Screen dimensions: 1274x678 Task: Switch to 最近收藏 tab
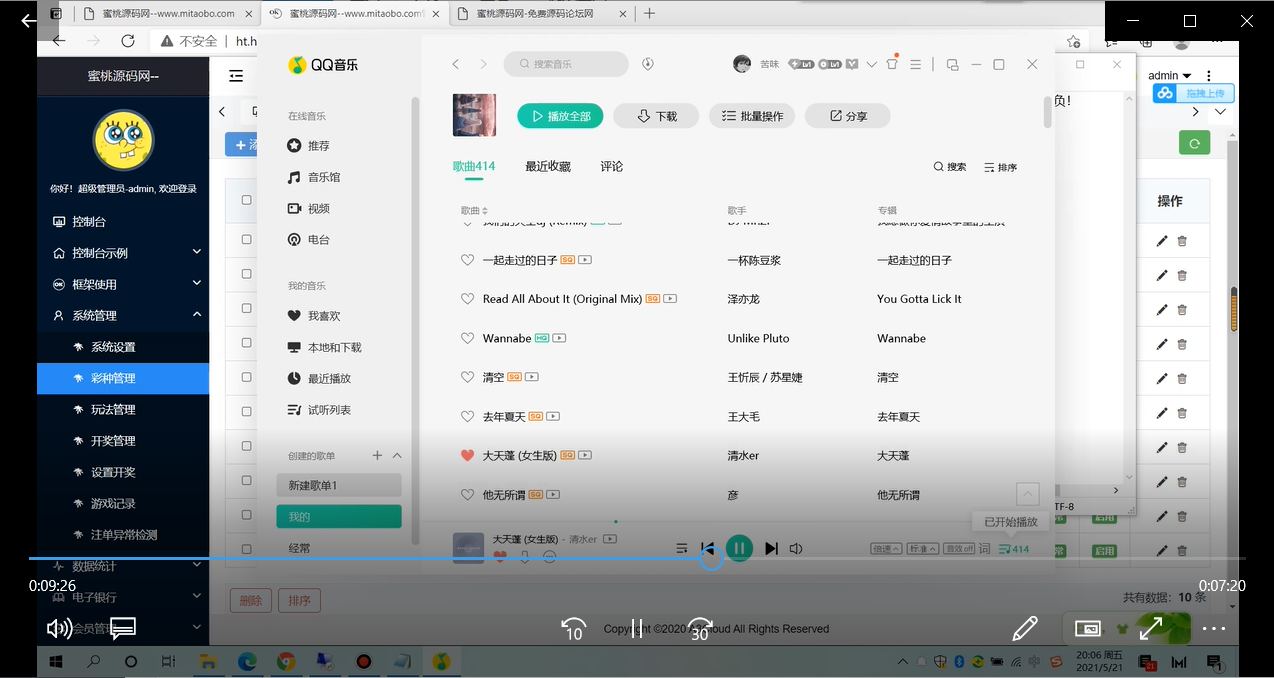(548, 167)
